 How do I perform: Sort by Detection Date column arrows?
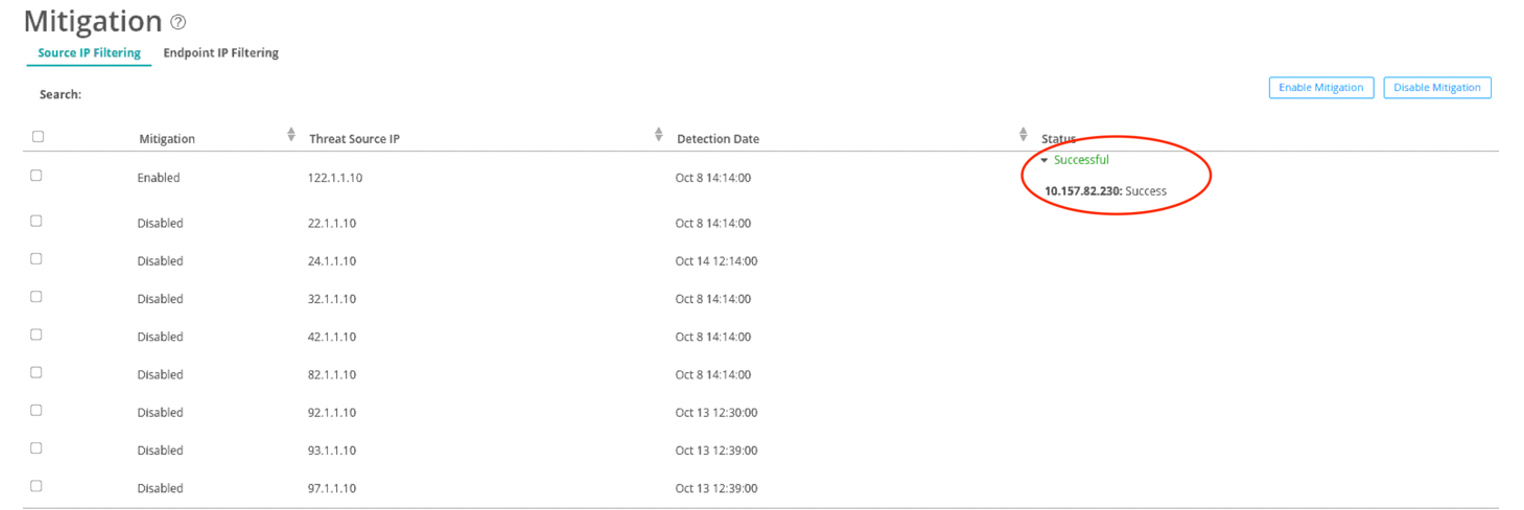click(1023, 134)
